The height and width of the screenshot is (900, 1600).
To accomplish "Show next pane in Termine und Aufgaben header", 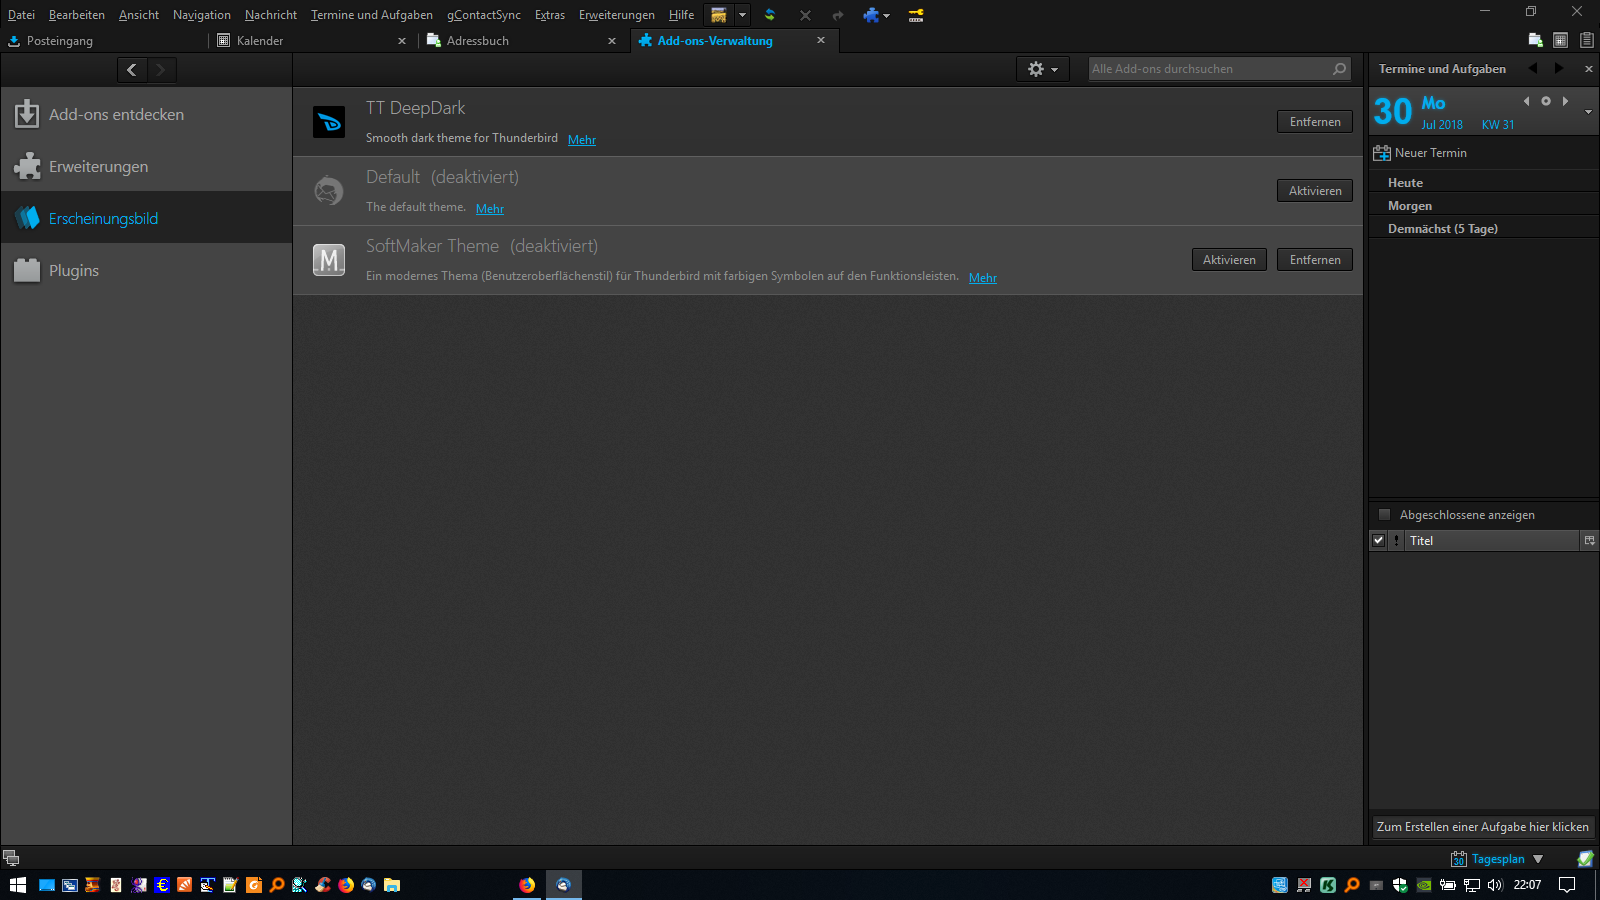I will pos(1558,68).
